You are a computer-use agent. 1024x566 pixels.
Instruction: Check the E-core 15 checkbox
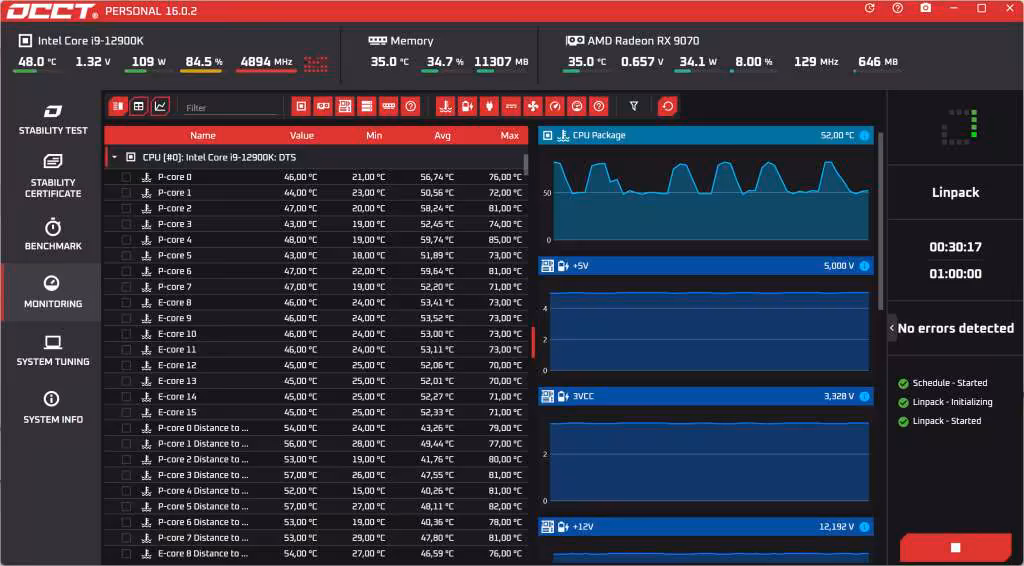pyautogui.click(x=126, y=412)
